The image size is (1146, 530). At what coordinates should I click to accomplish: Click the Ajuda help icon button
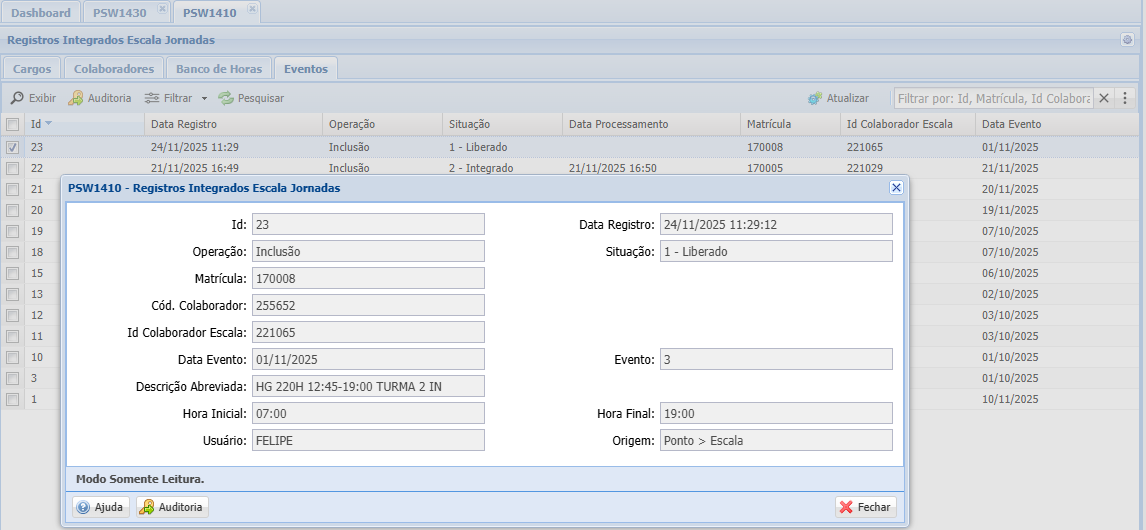point(102,507)
